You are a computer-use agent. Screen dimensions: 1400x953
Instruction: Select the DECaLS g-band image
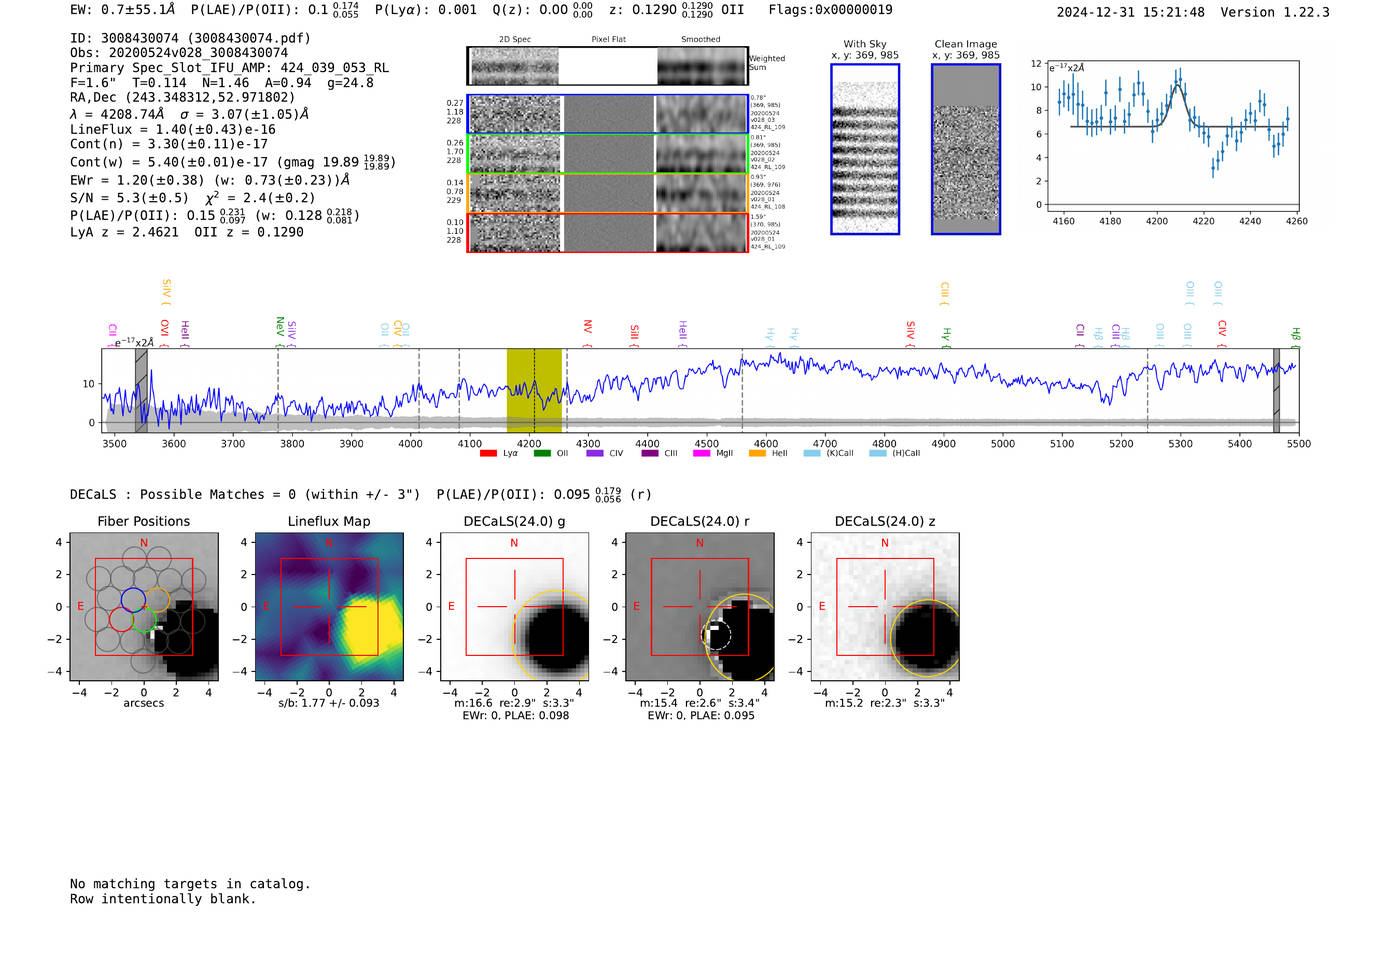pos(514,607)
